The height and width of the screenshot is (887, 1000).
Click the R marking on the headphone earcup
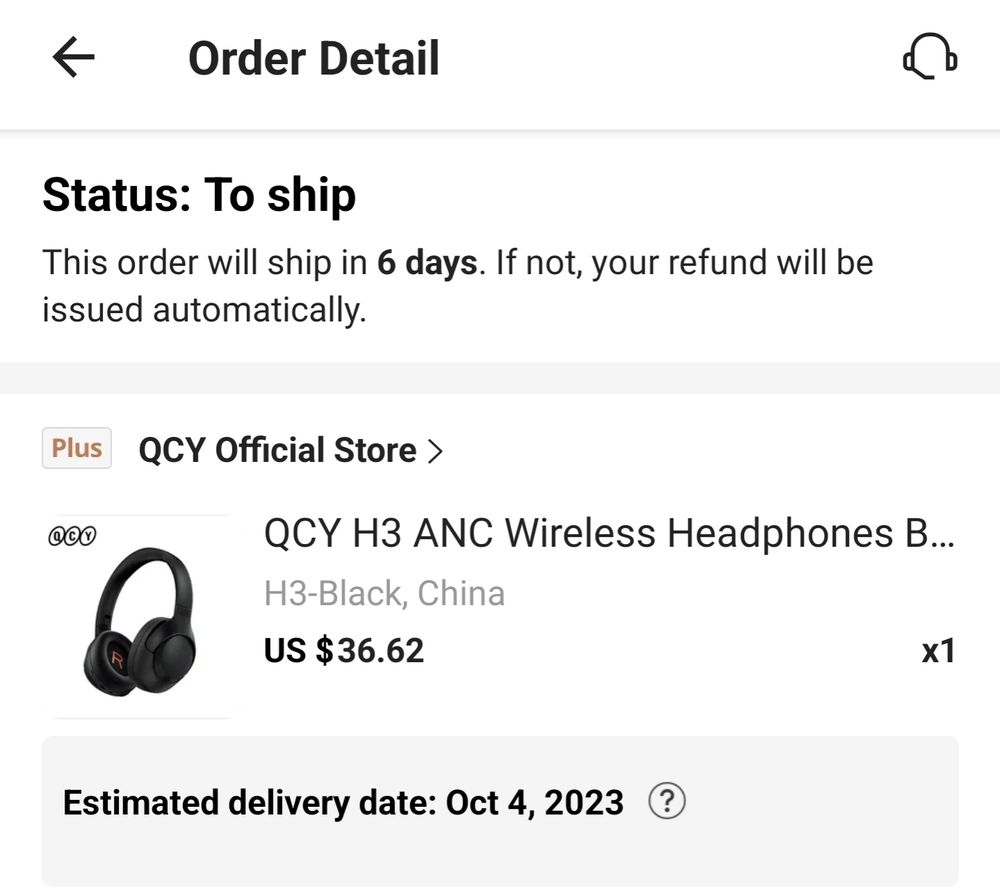point(117,657)
